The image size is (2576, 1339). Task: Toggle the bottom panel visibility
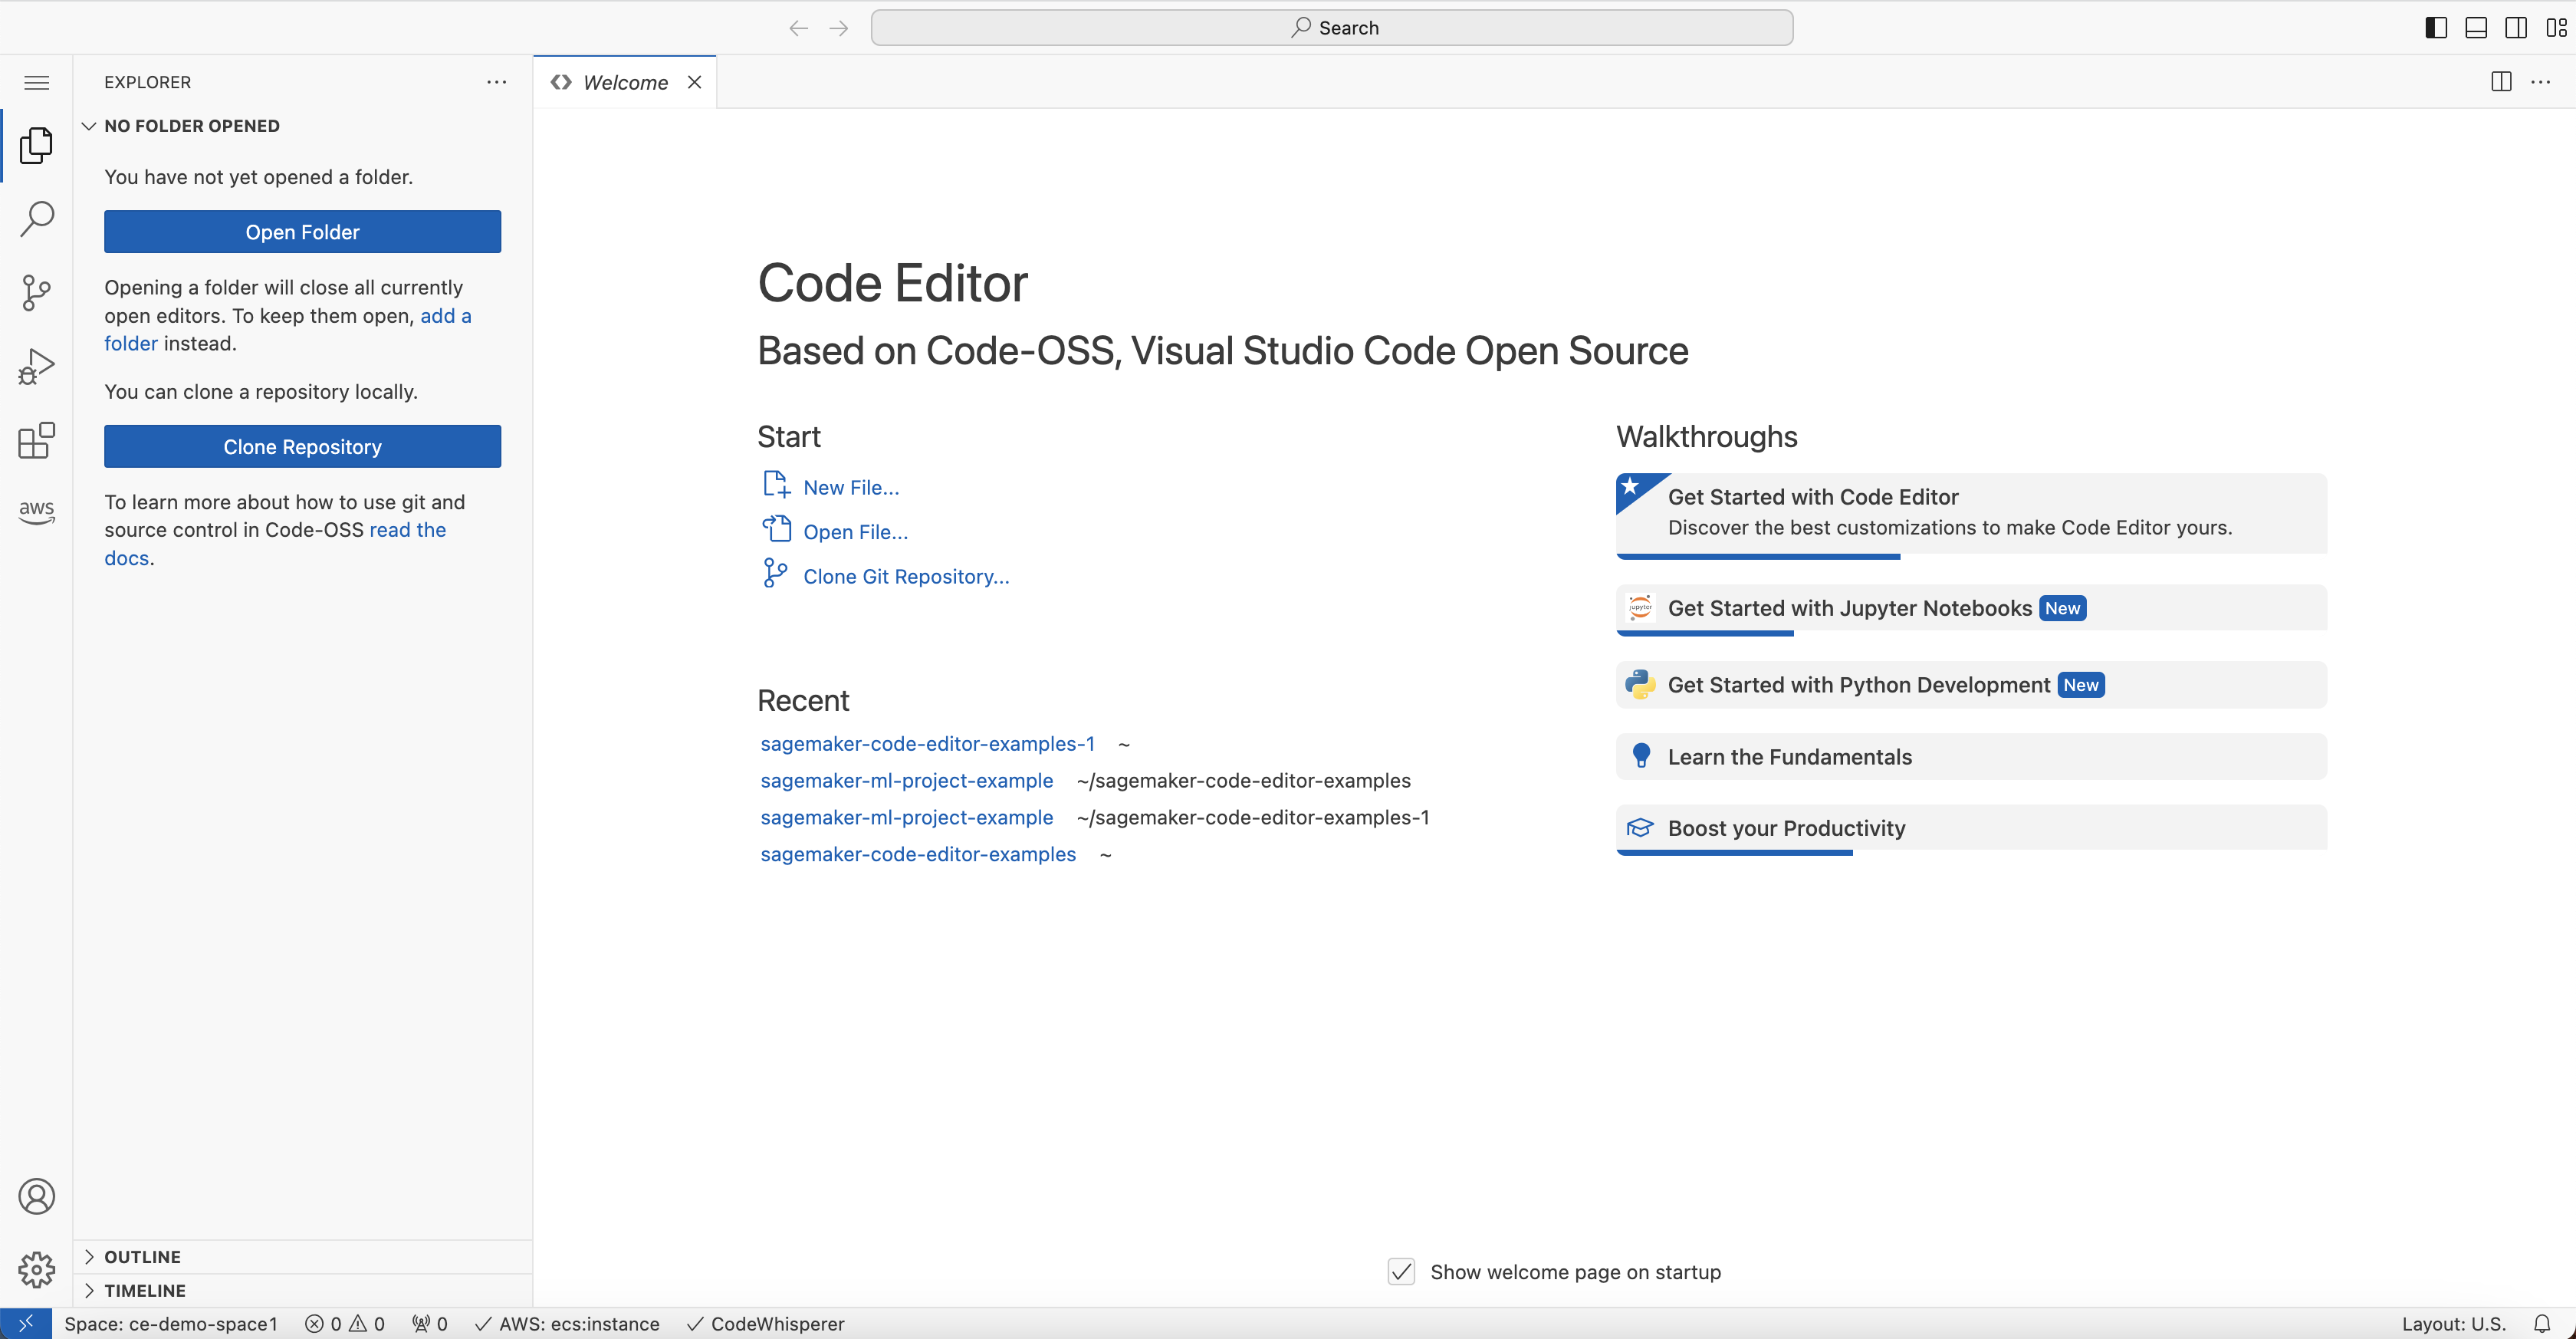pos(2476,28)
